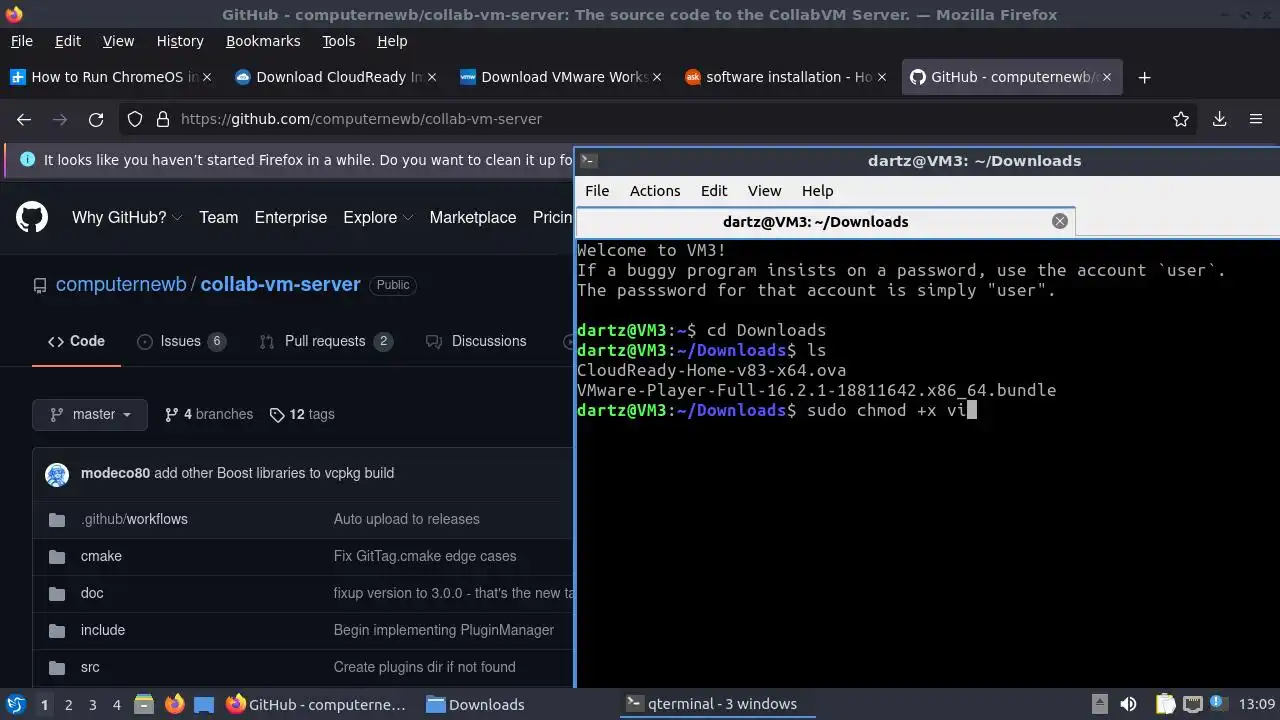Open Firefox Bookmarks menu
Image resolution: width=1280 pixels, height=720 pixels.
coord(263,41)
